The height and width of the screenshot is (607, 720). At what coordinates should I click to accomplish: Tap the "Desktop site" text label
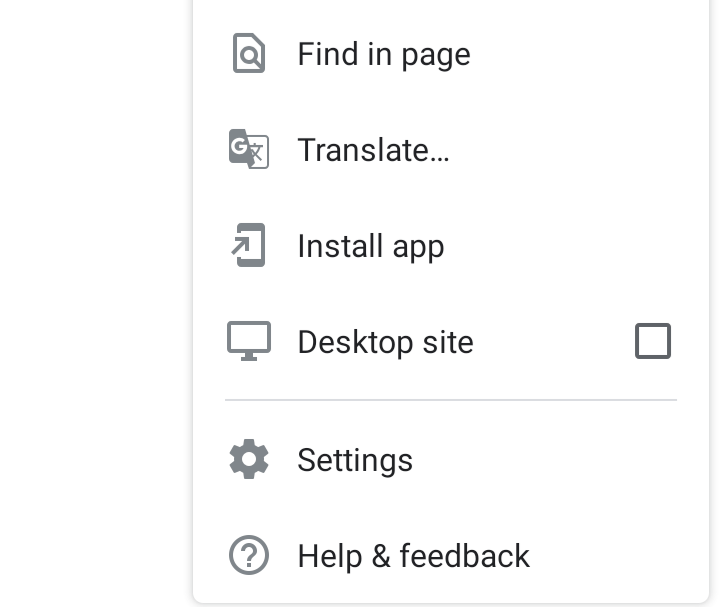click(385, 342)
